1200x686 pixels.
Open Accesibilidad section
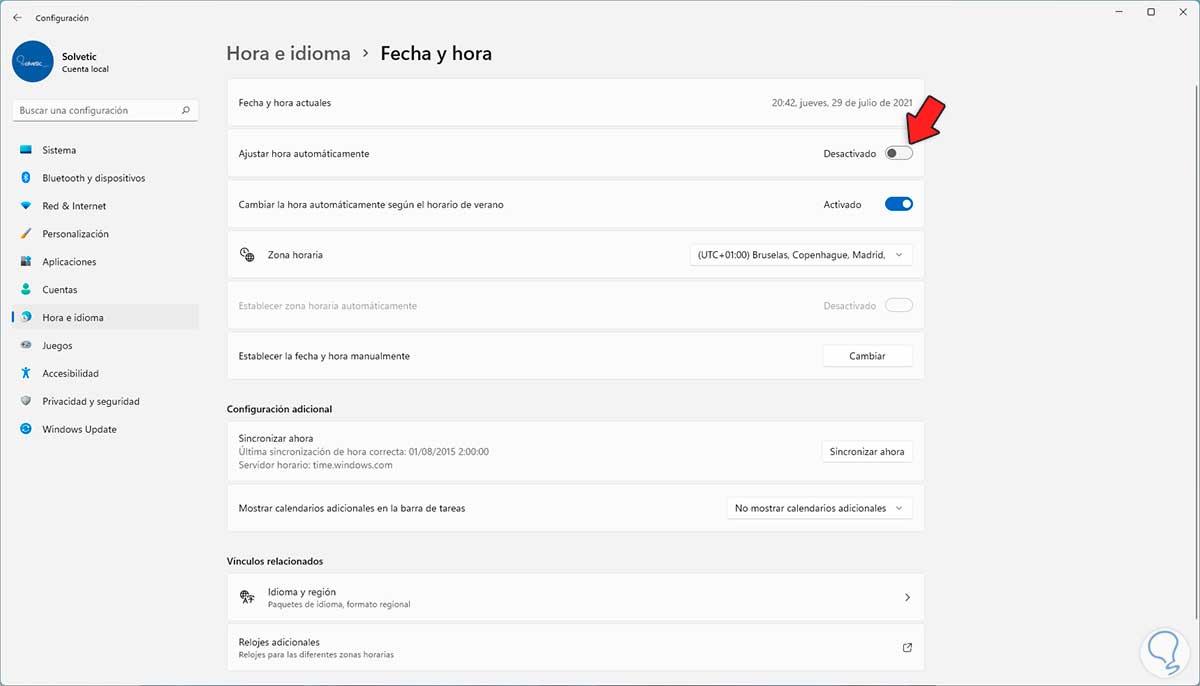[x=105, y=374]
